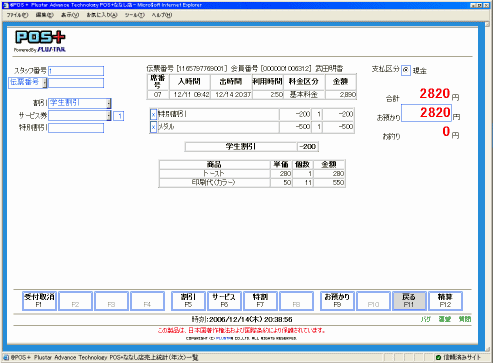493x363 pixels.
Task: Click the 入時間 column header
Action: click(x=189, y=82)
